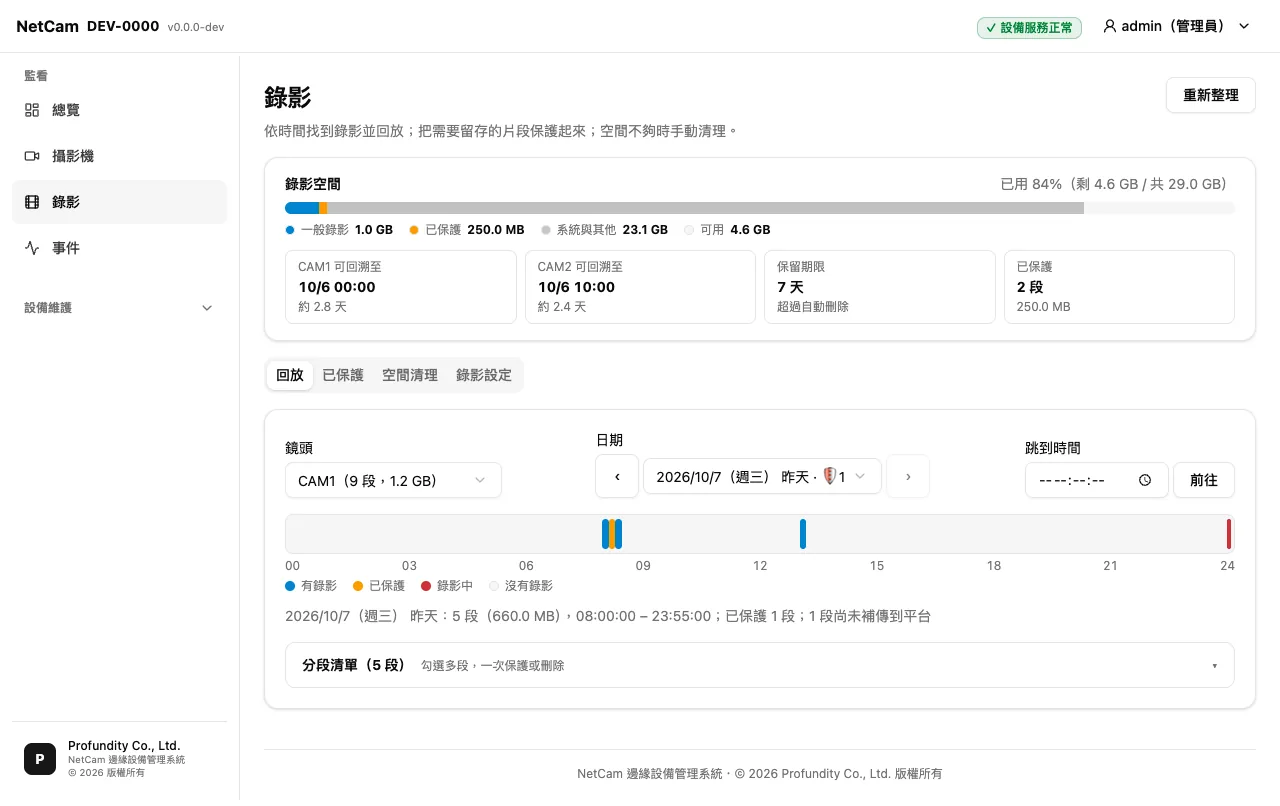Switch to the 已保護 tab

pos(343,375)
